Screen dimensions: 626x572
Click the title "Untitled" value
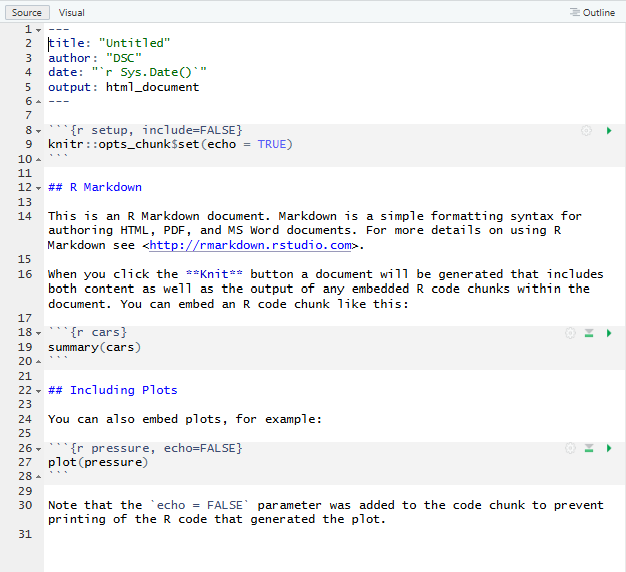(135, 43)
